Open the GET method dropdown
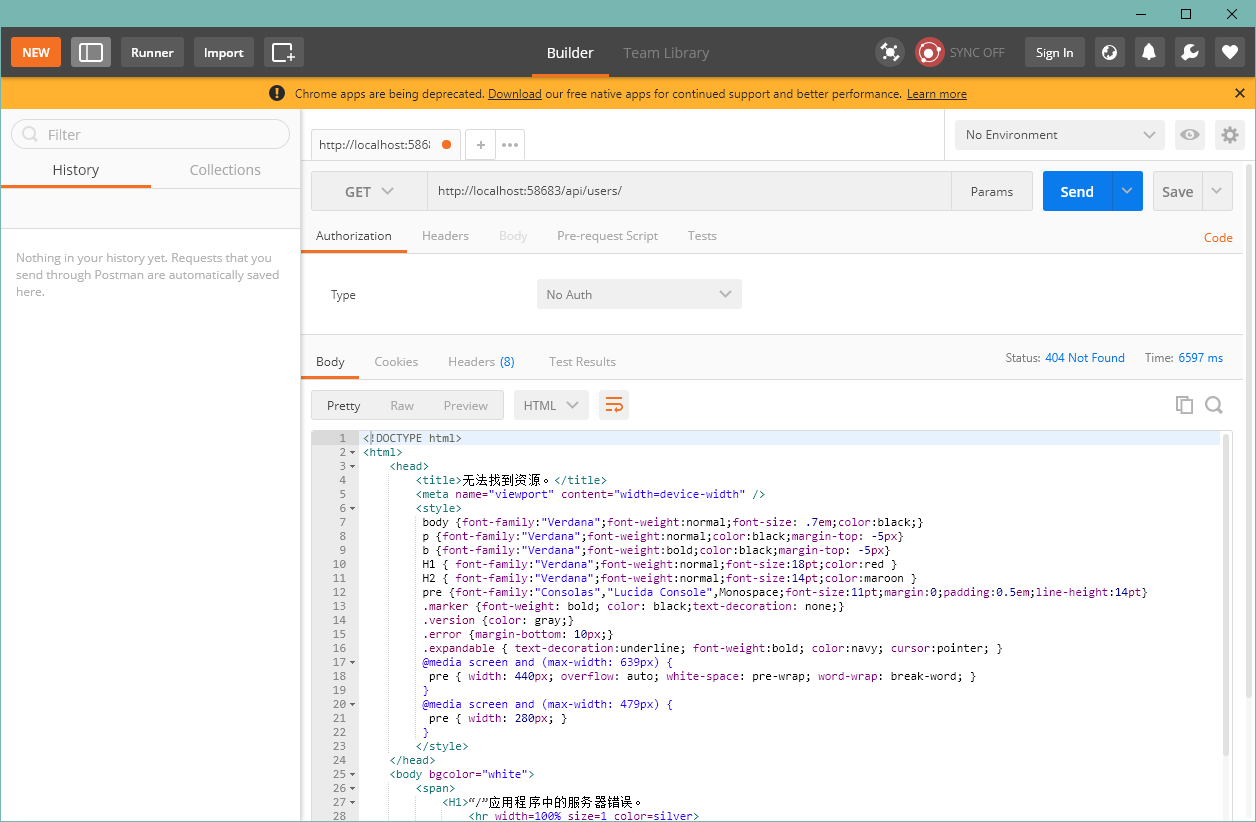The width and height of the screenshot is (1256, 822). coord(369,191)
